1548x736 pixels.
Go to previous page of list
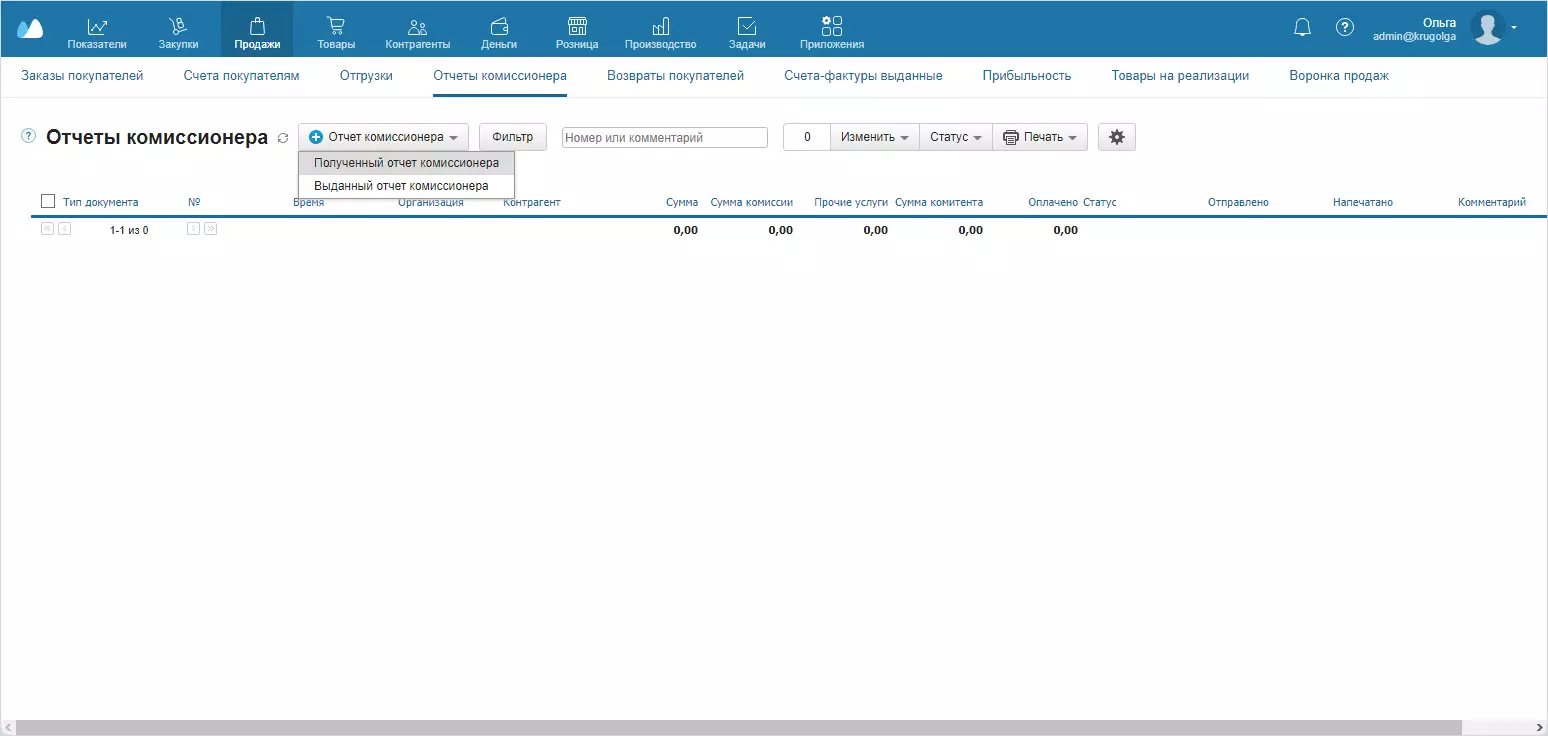pyautogui.click(x=65, y=229)
